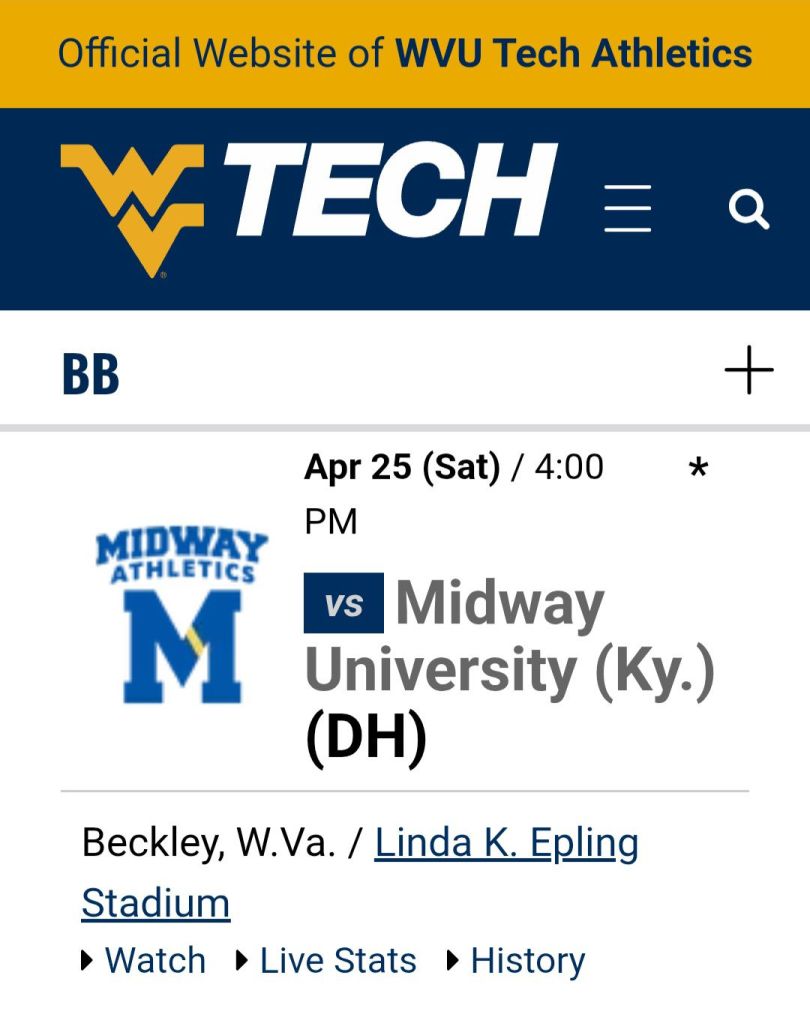This screenshot has width=810, height=1023.
Task: Click the triangle arrow beside Watch
Action: pyautogui.click(x=88, y=961)
